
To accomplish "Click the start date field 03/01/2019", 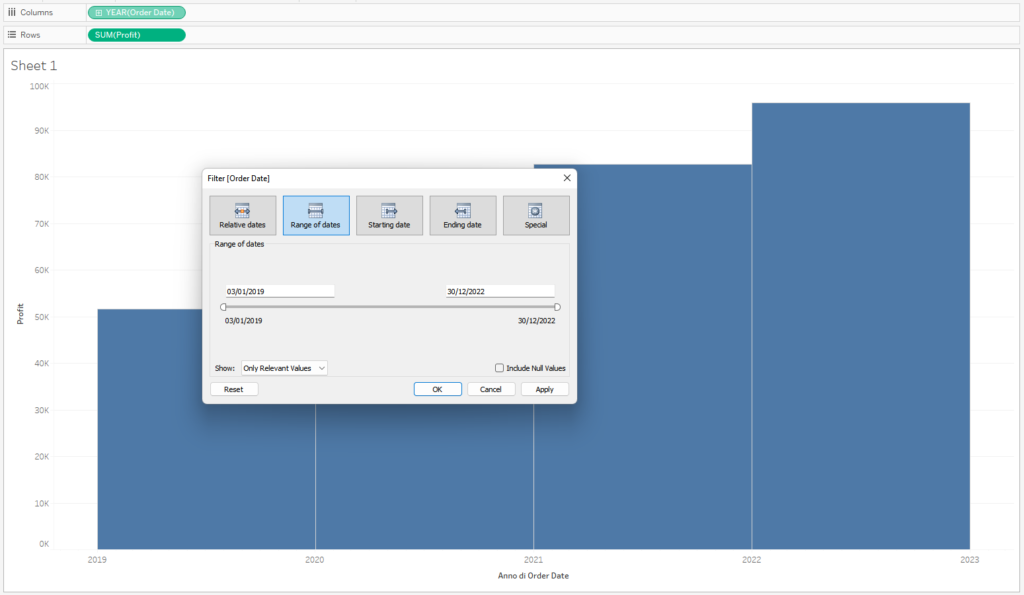I will (x=280, y=291).
